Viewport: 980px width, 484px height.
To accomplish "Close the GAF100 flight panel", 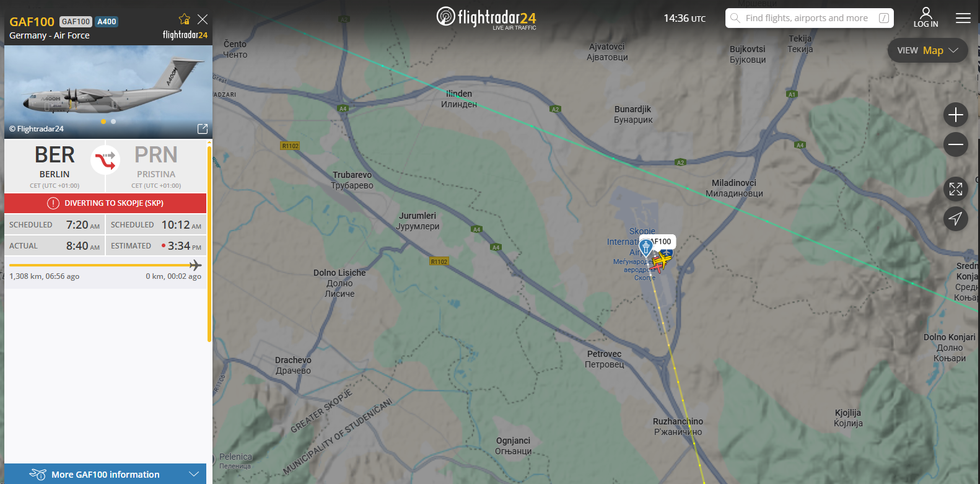I will pyautogui.click(x=202, y=19).
